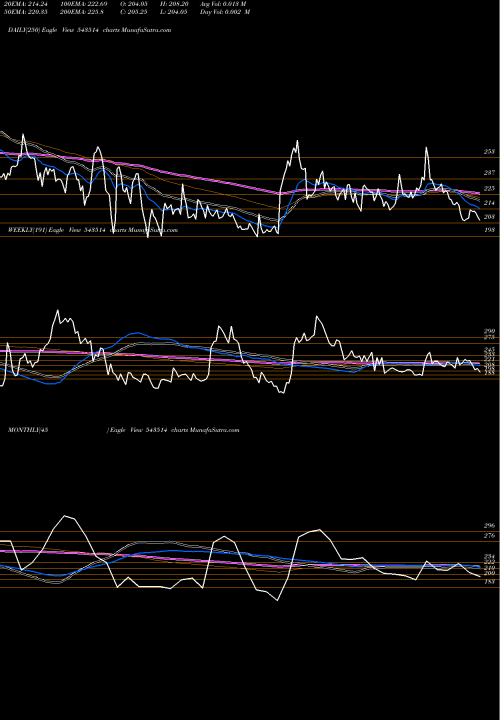500x720 pixels.
Task: Click the 203 price label on daily chart
Action: point(489,217)
